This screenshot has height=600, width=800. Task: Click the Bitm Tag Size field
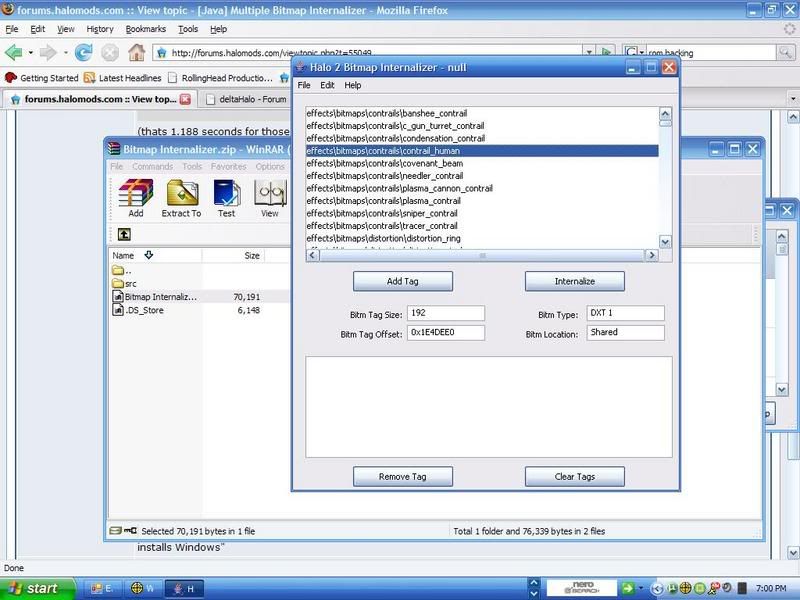click(x=446, y=313)
